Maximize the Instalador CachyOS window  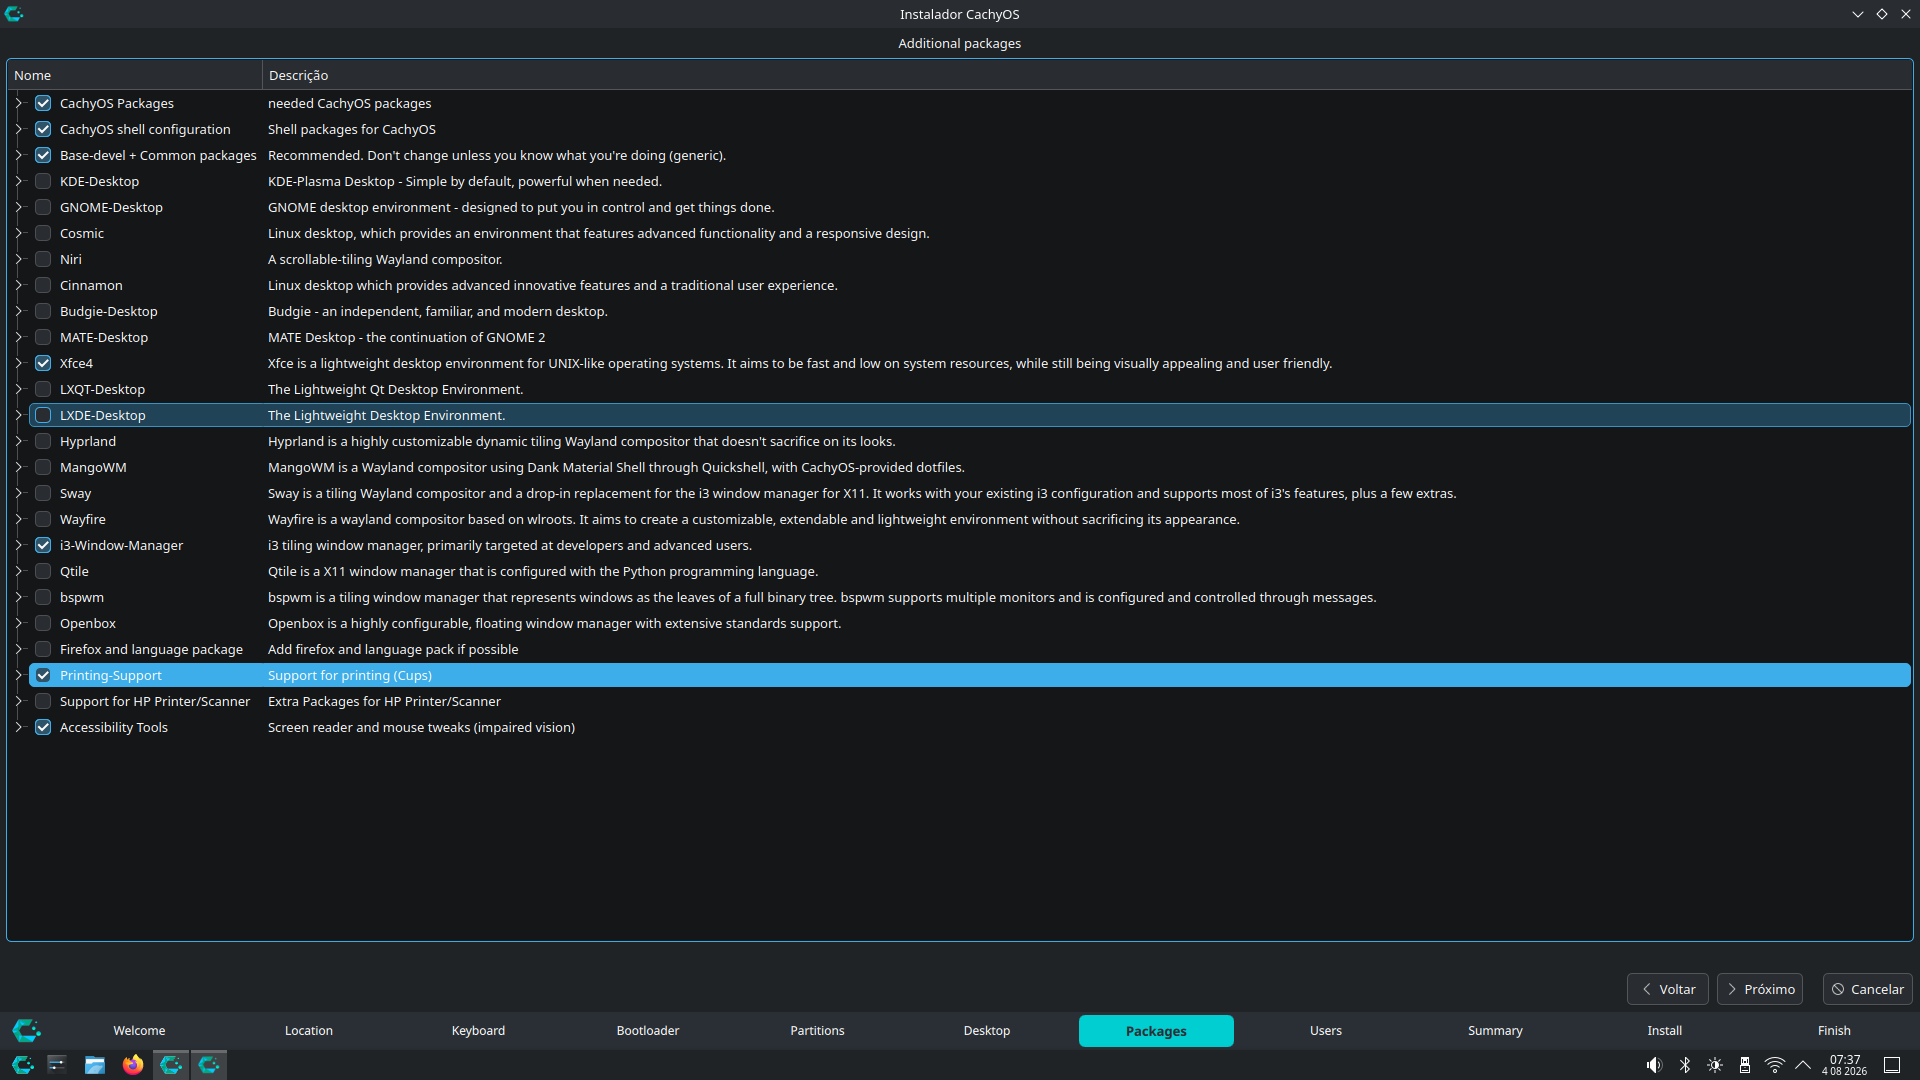click(1882, 14)
